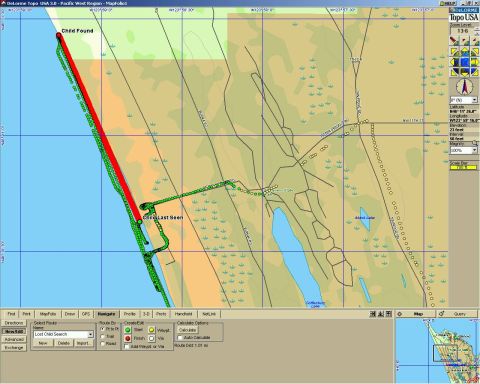Click the Advanced button

14,339
